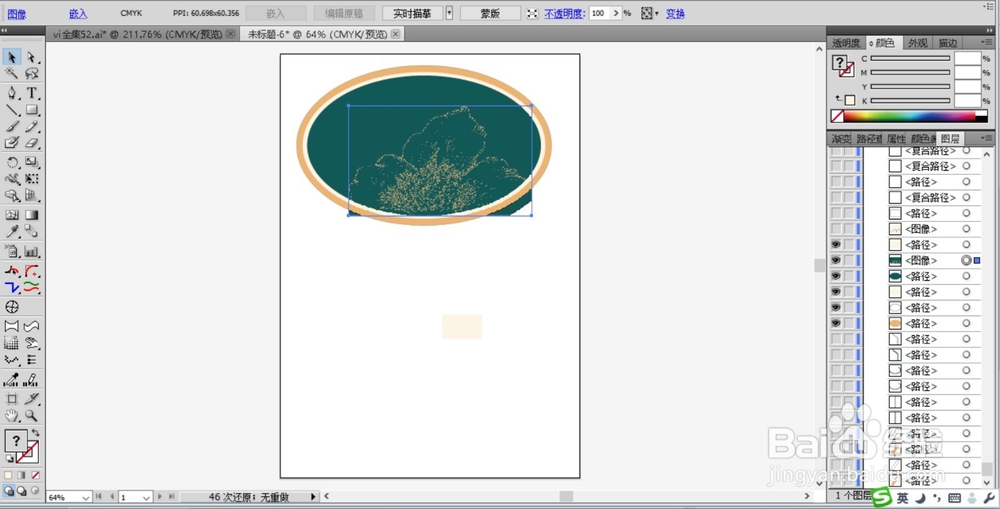
Task: Select the Mesh tool
Action: pos(11,215)
